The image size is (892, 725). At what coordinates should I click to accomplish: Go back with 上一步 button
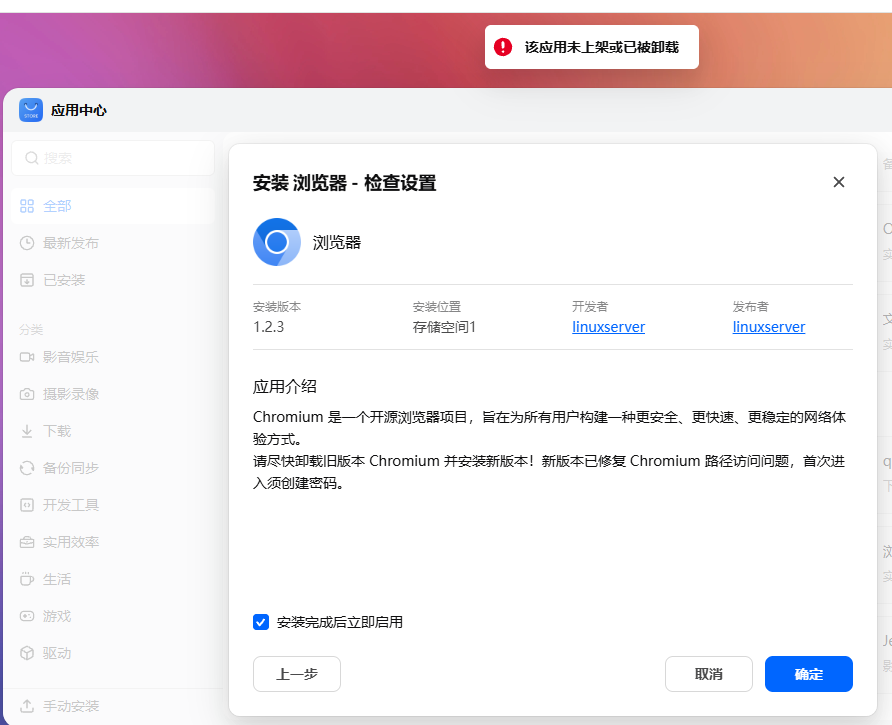click(297, 674)
